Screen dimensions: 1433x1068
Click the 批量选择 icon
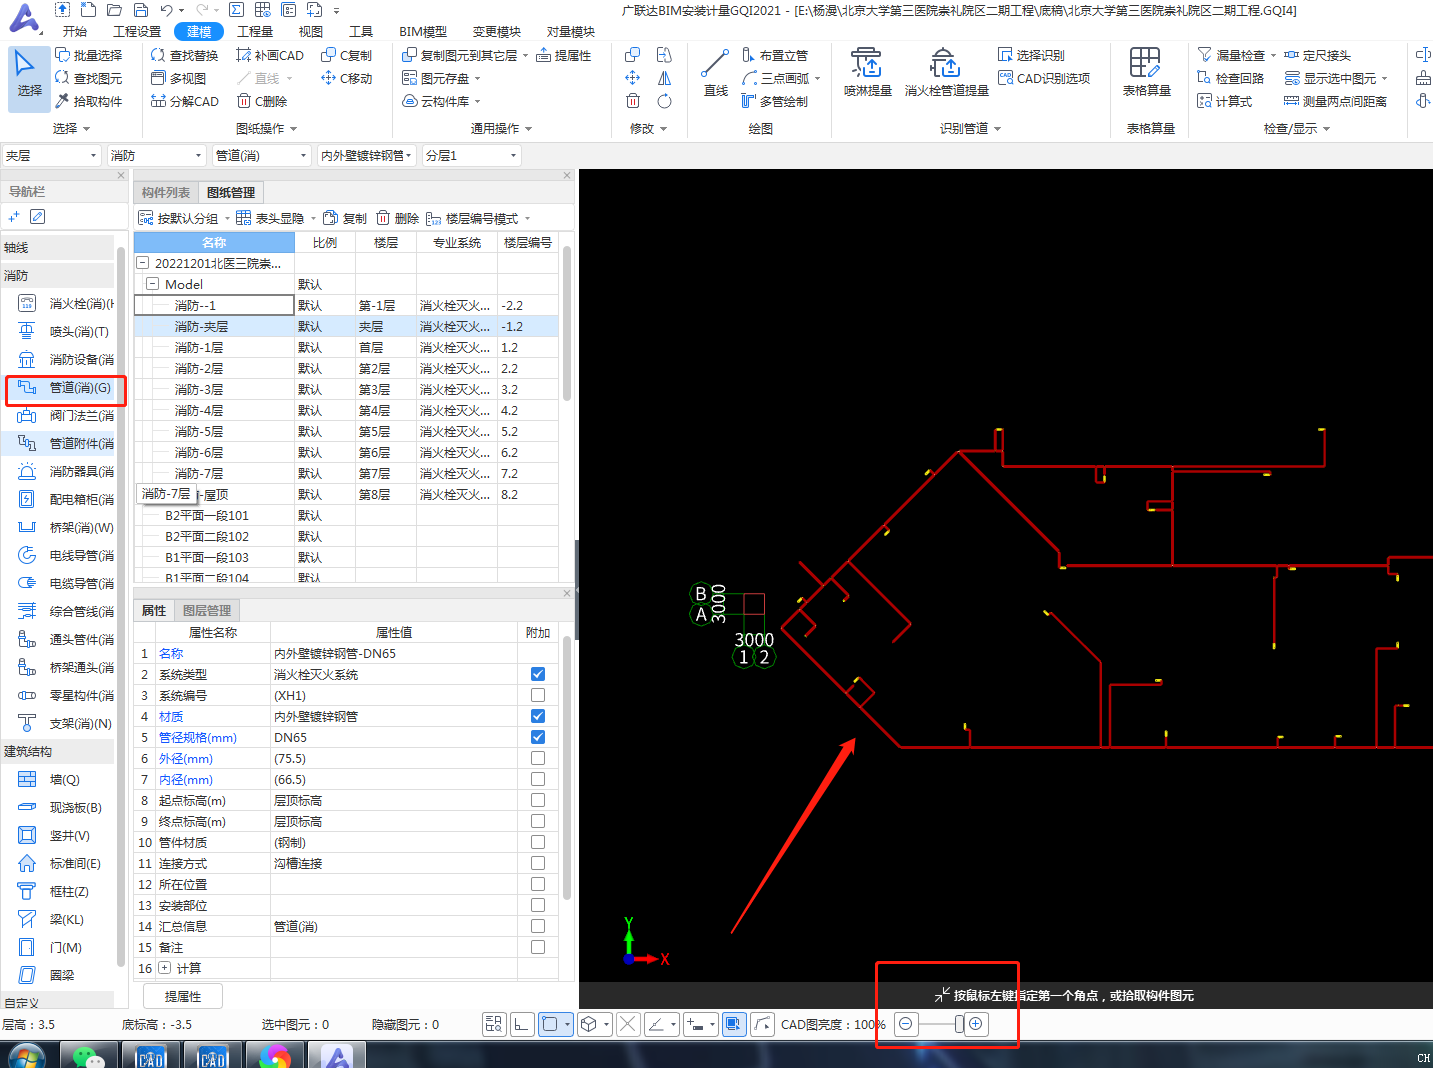(x=62, y=55)
